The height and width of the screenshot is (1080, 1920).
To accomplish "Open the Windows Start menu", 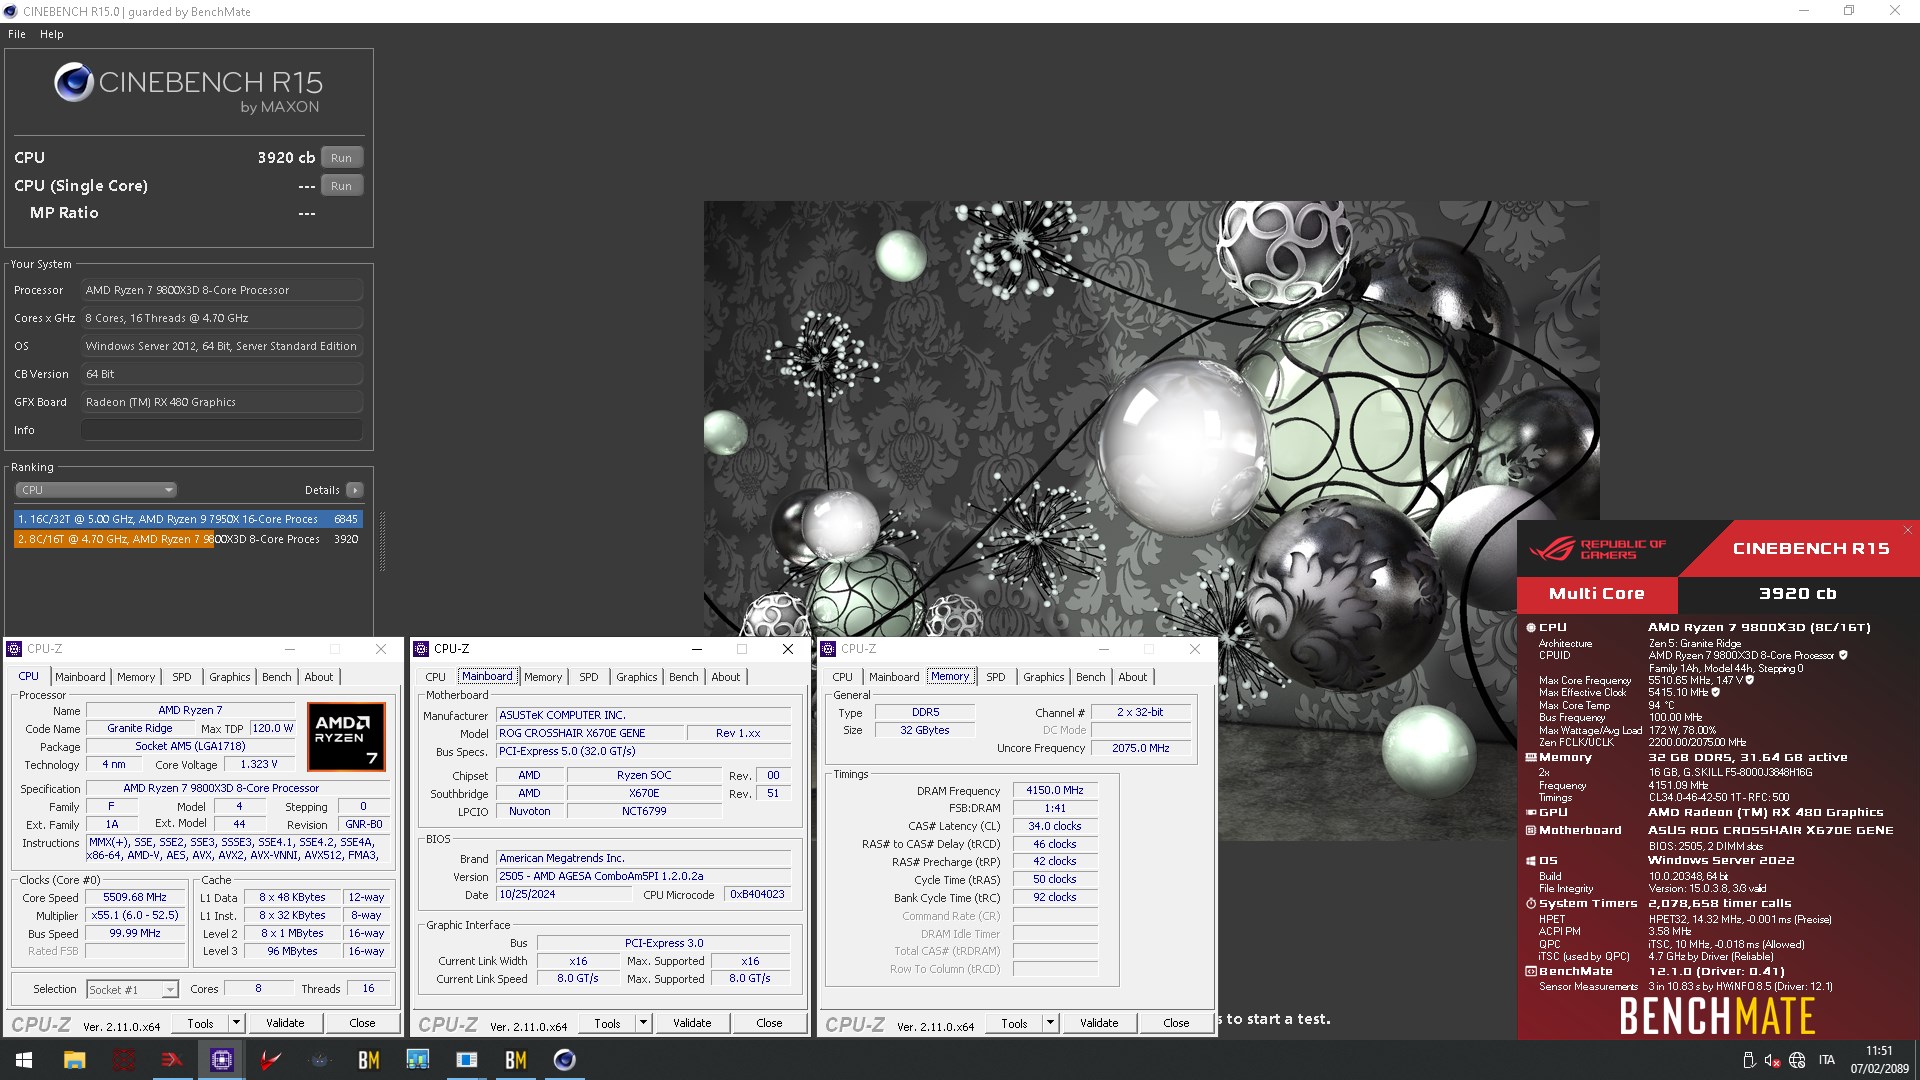I will pos(24,1060).
